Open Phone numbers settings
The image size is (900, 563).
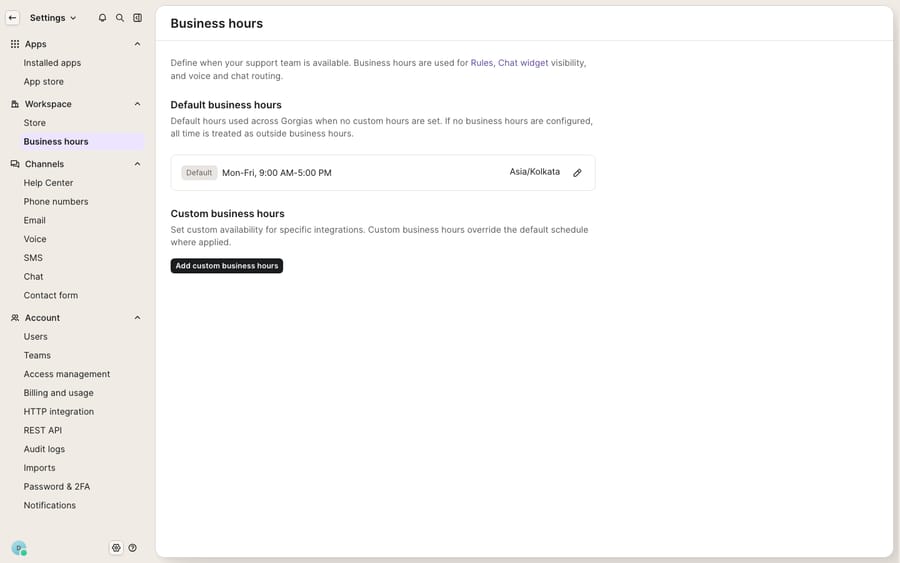click(56, 201)
